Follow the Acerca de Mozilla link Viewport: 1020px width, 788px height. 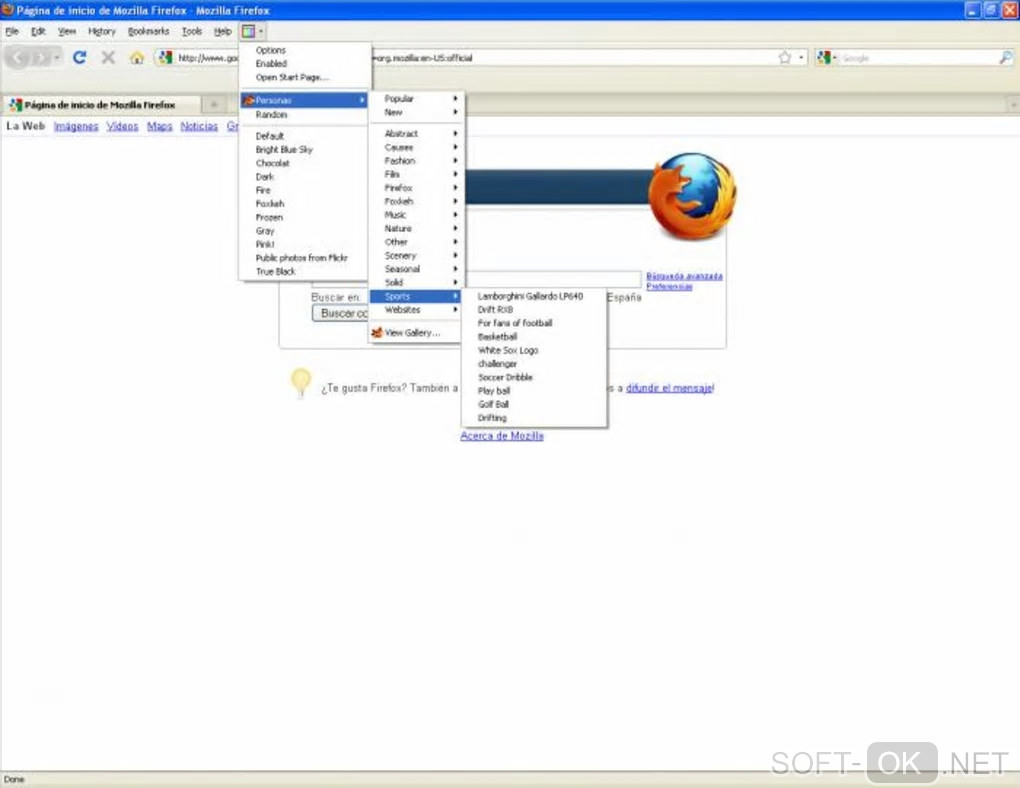click(x=502, y=436)
